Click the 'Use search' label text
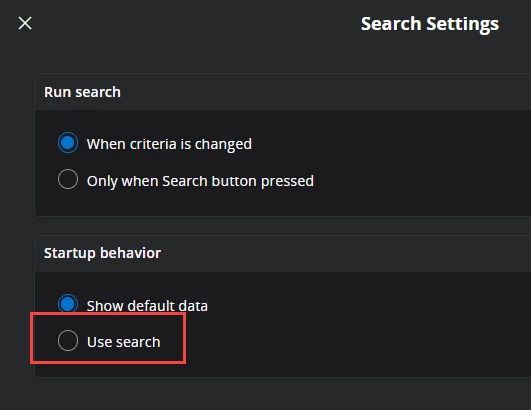The image size is (531, 410). pos(124,342)
